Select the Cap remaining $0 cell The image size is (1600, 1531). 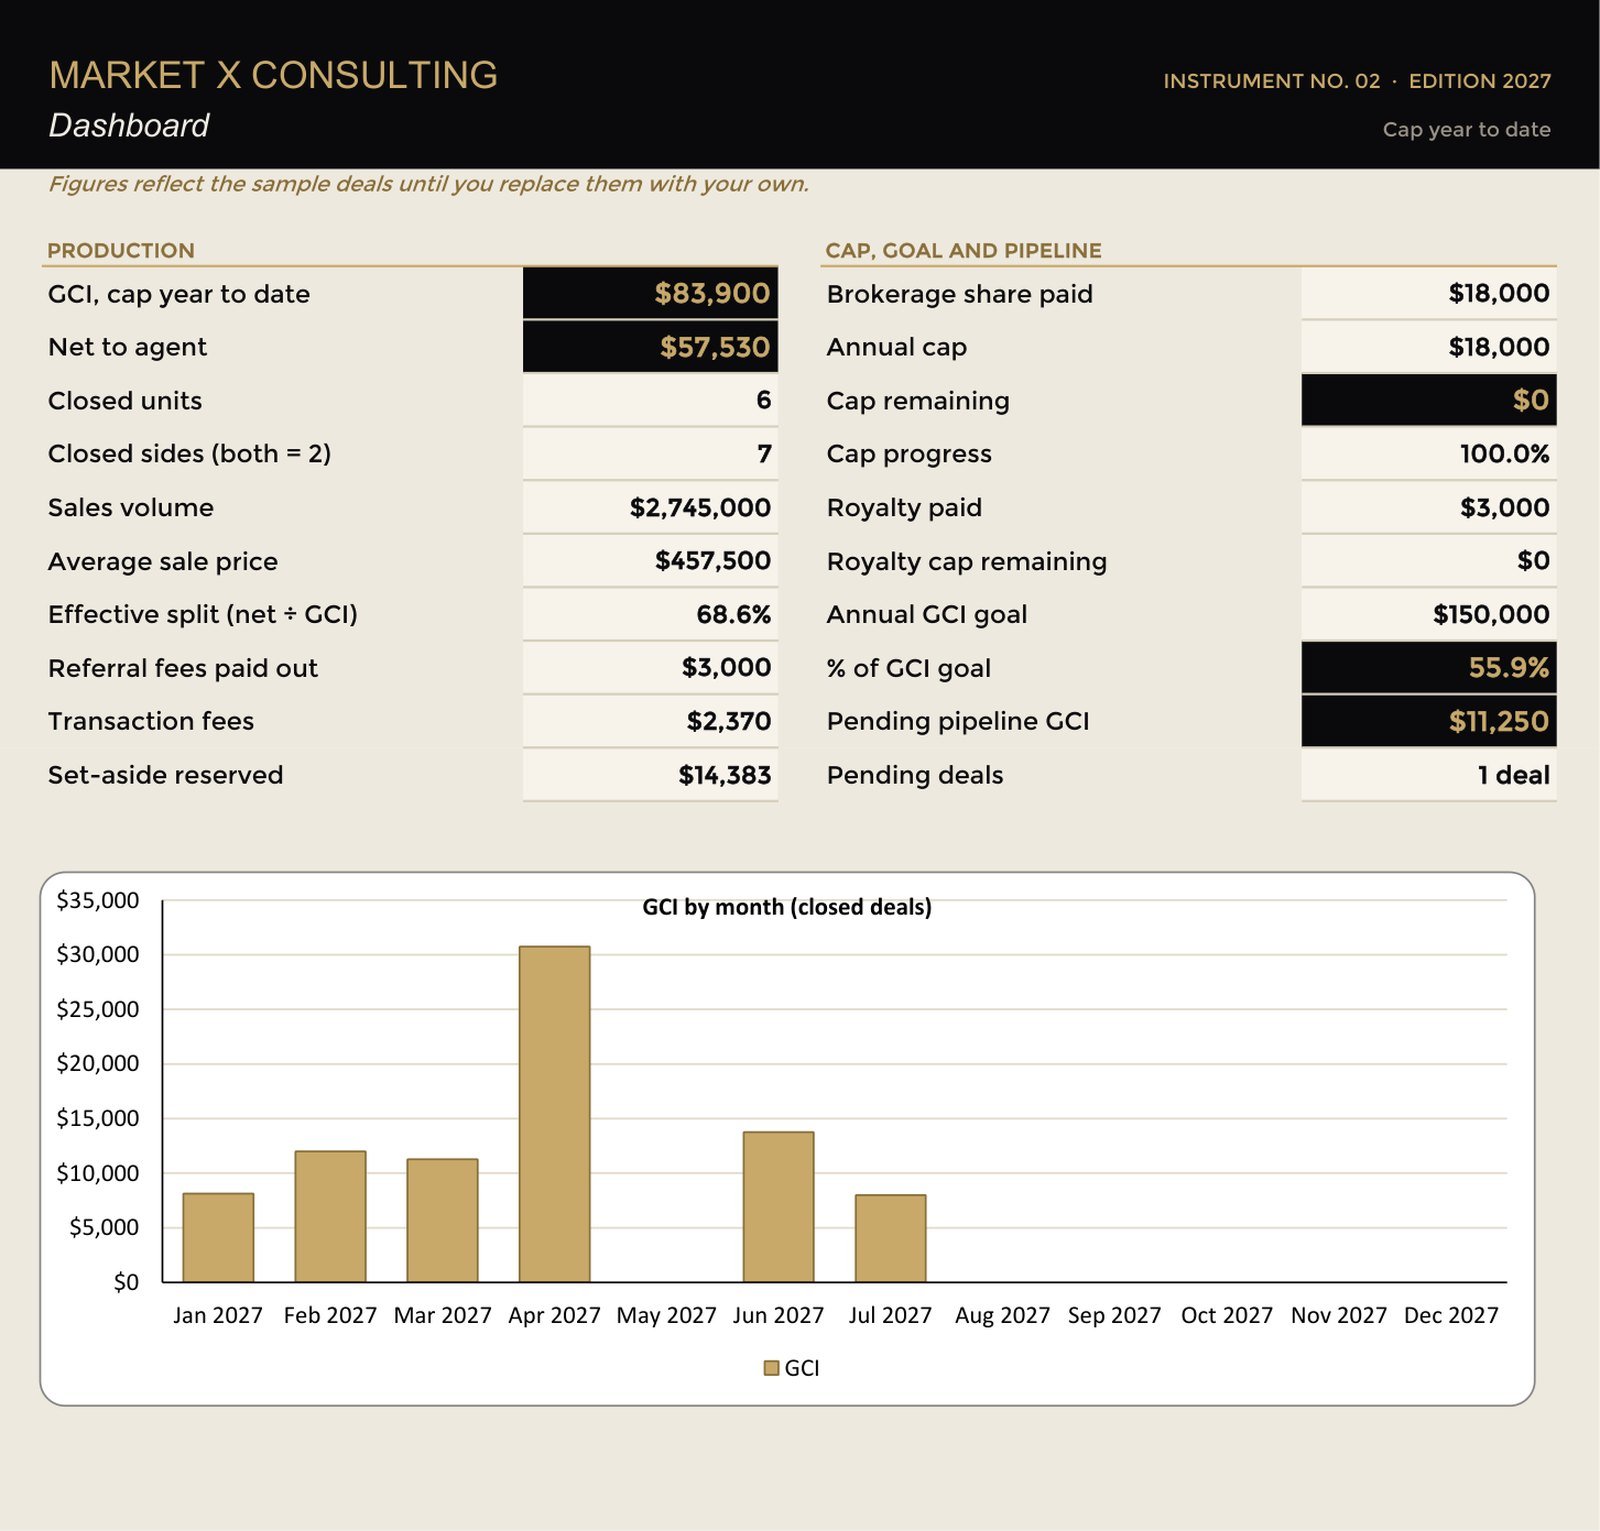coord(1429,400)
